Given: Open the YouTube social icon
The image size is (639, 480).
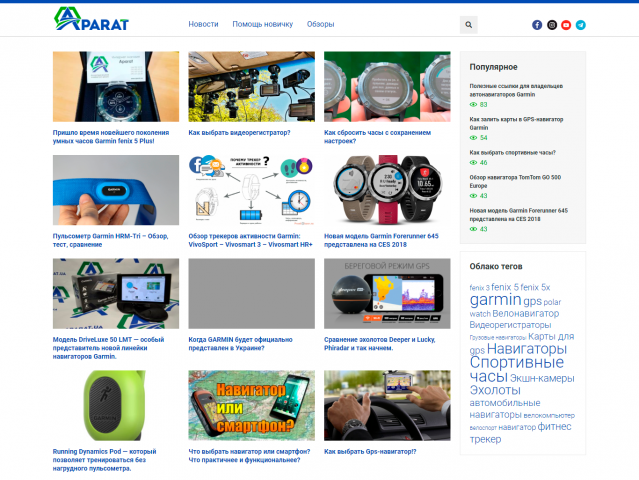Looking at the screenshot, I should [566, 25].
